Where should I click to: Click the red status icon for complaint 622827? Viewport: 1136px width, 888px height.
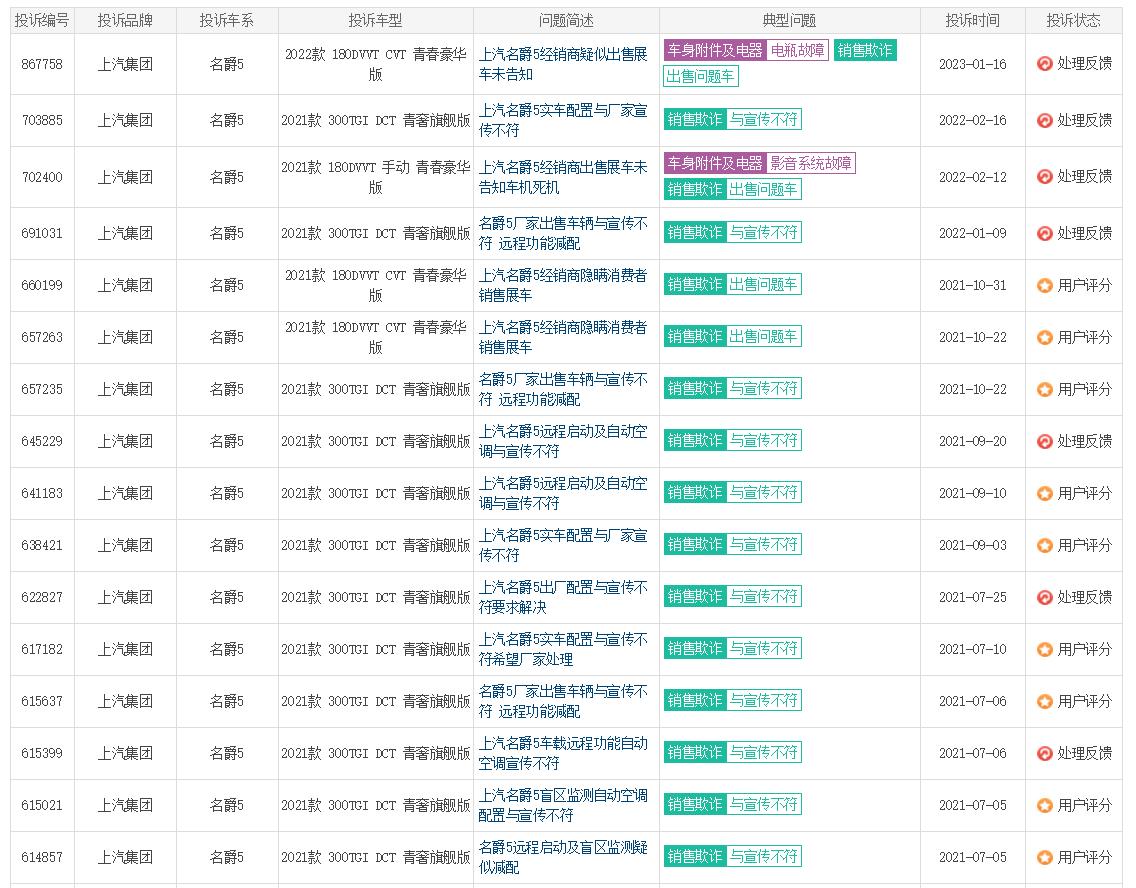point(1046,597)
